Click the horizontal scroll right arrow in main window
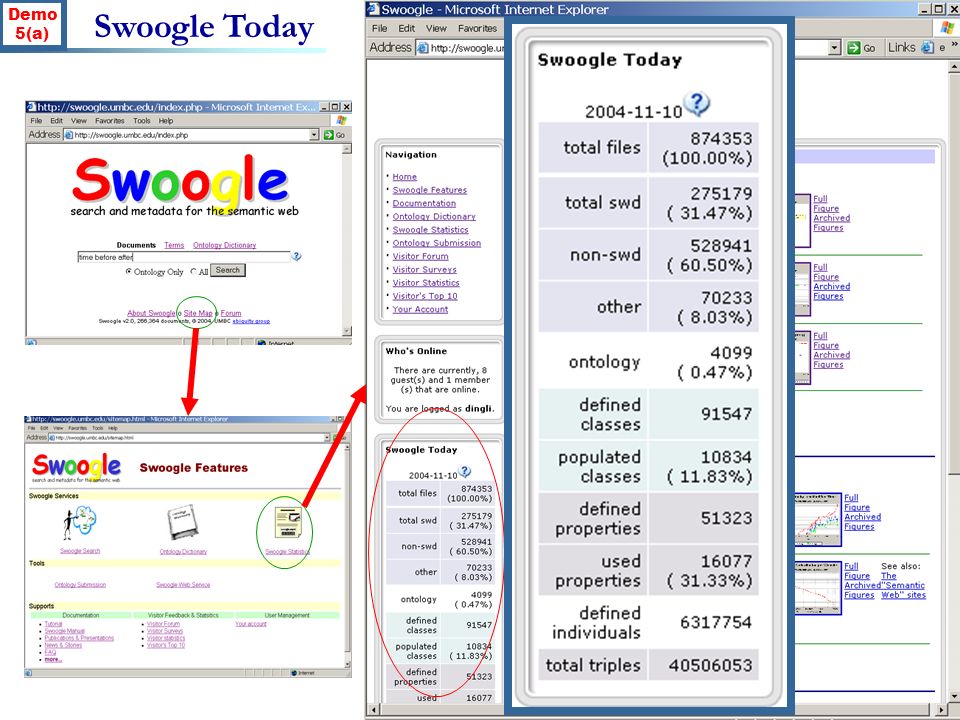 [942, 710]
